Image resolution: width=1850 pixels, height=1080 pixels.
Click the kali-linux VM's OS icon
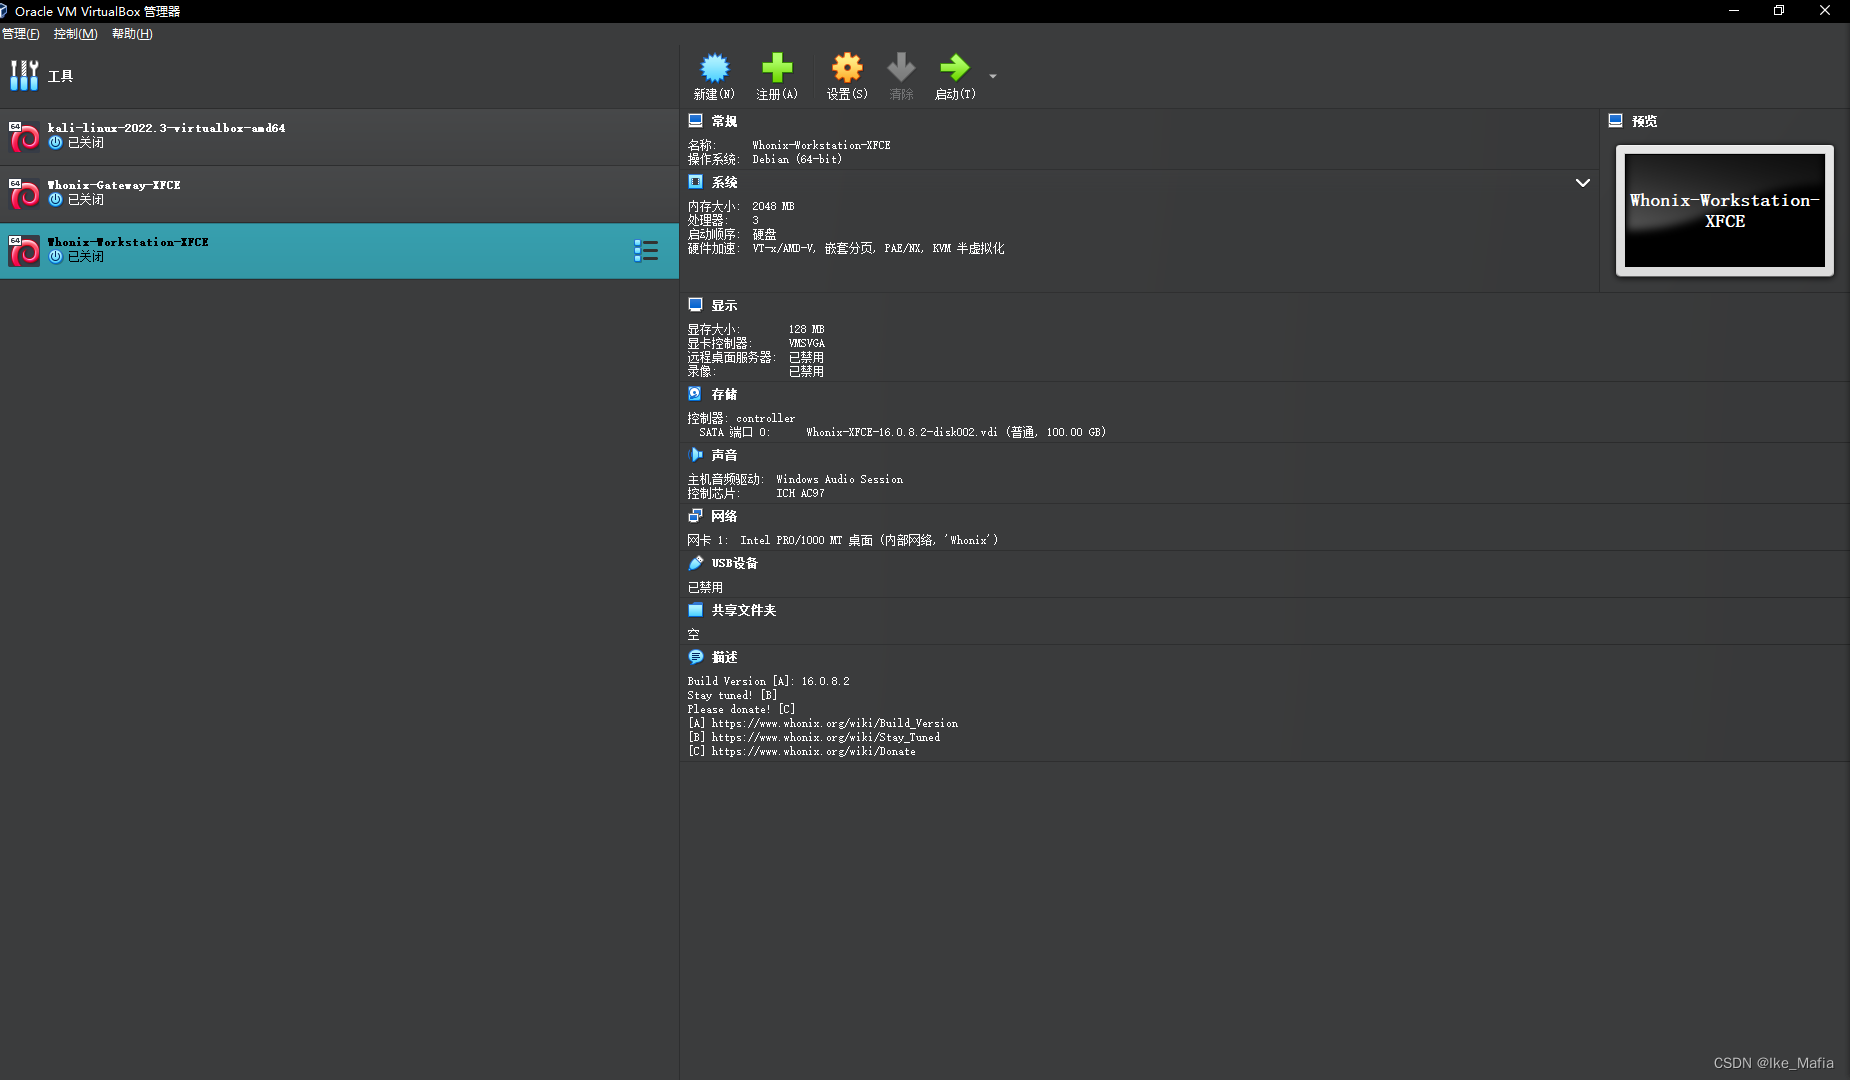coord(24,137)
